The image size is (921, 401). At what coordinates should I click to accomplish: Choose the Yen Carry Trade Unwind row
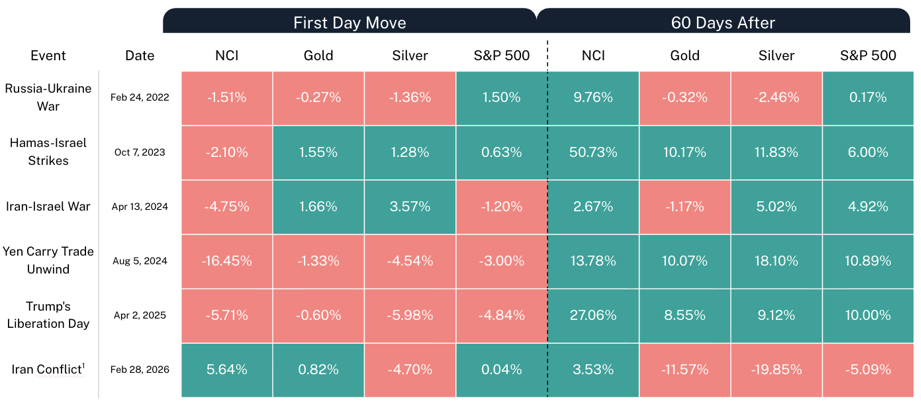click(x=48, y=261)
